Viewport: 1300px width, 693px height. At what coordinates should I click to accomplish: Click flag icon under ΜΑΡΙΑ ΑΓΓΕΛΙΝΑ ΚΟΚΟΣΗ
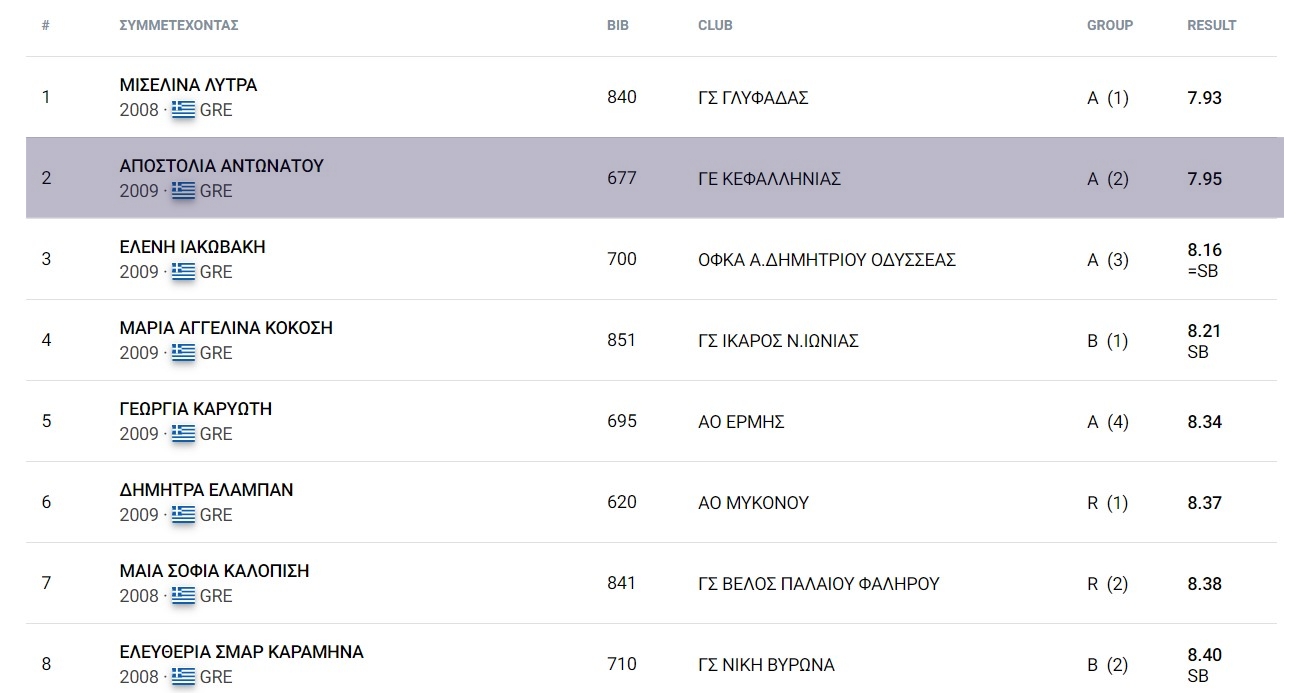tap(183, 353)
